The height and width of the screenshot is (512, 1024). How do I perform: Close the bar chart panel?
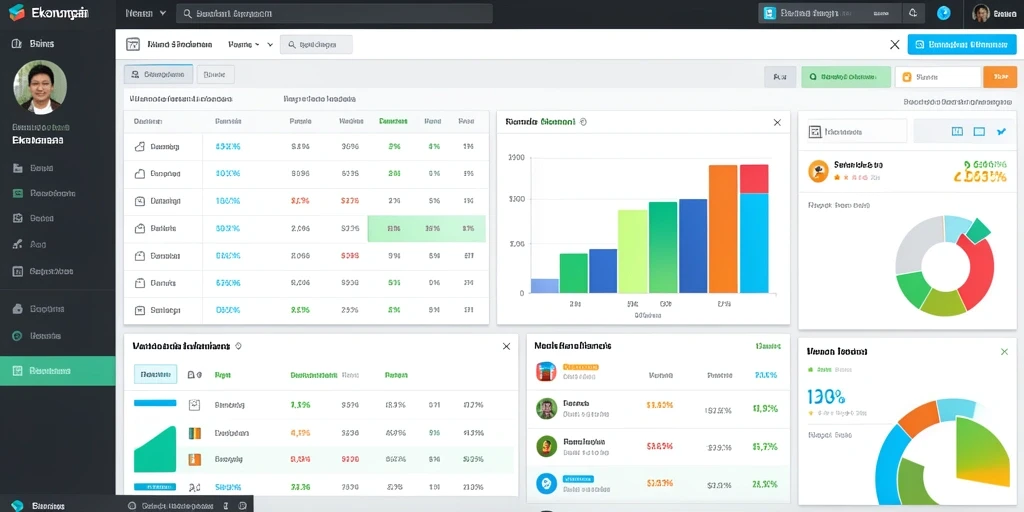(776, 122)
